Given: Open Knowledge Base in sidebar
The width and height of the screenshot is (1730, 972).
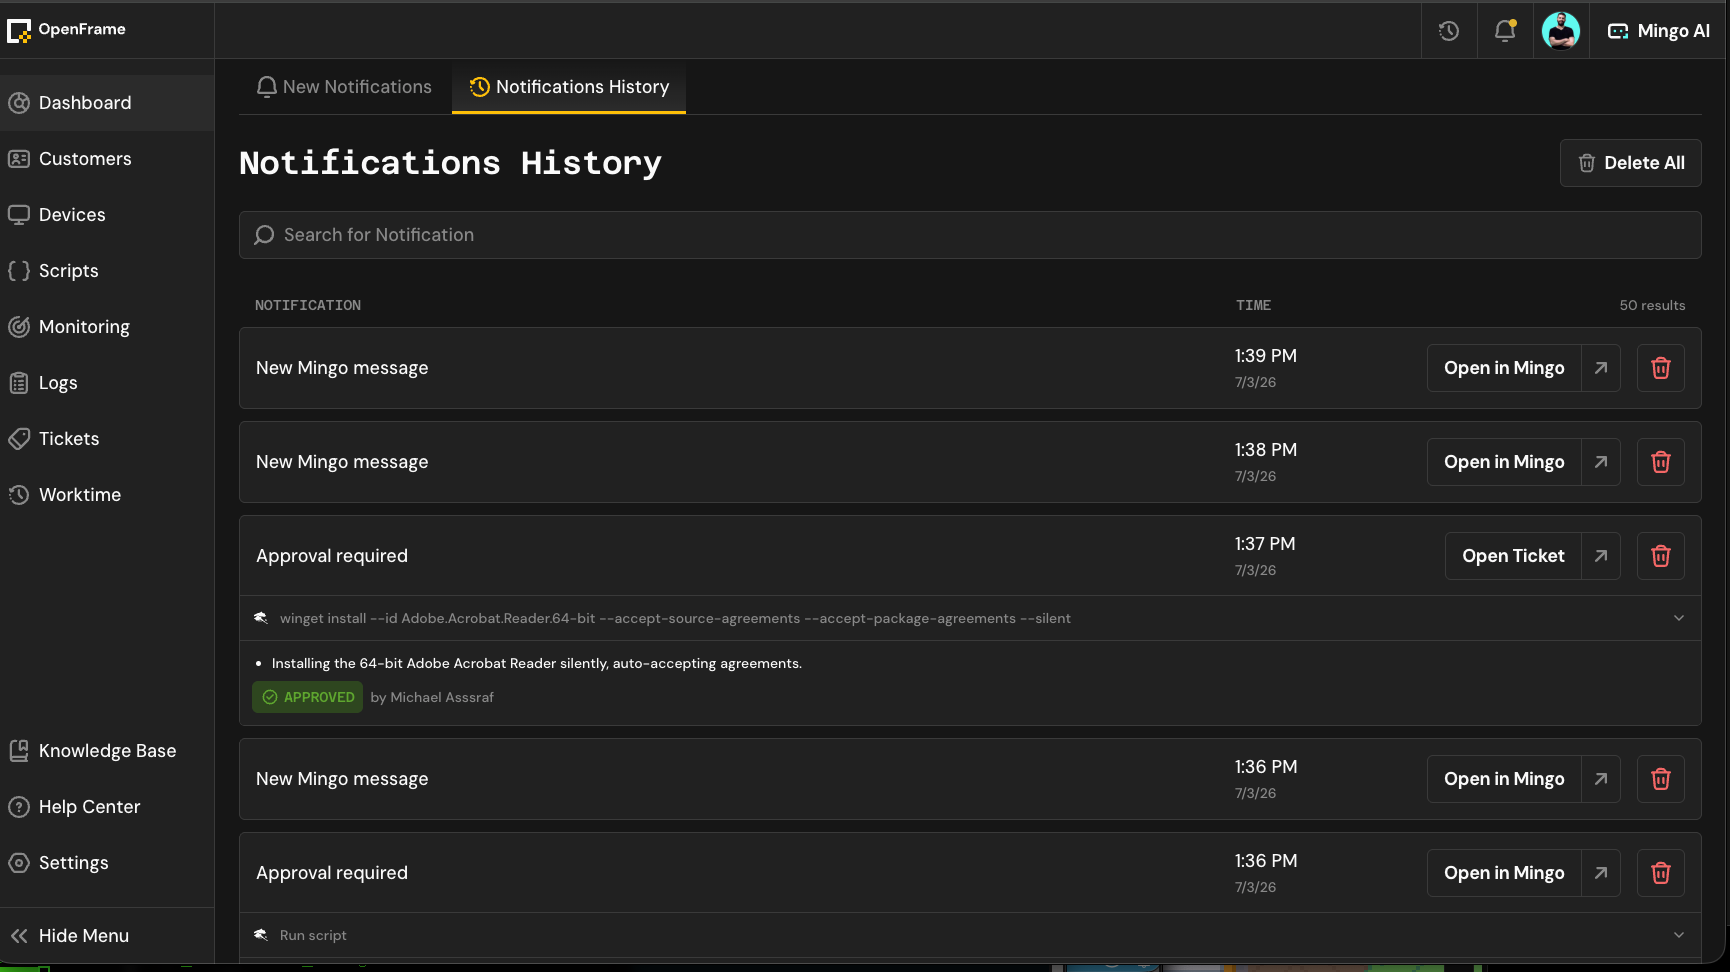Looking at the screenshot, I should click(x=107, y=751).
